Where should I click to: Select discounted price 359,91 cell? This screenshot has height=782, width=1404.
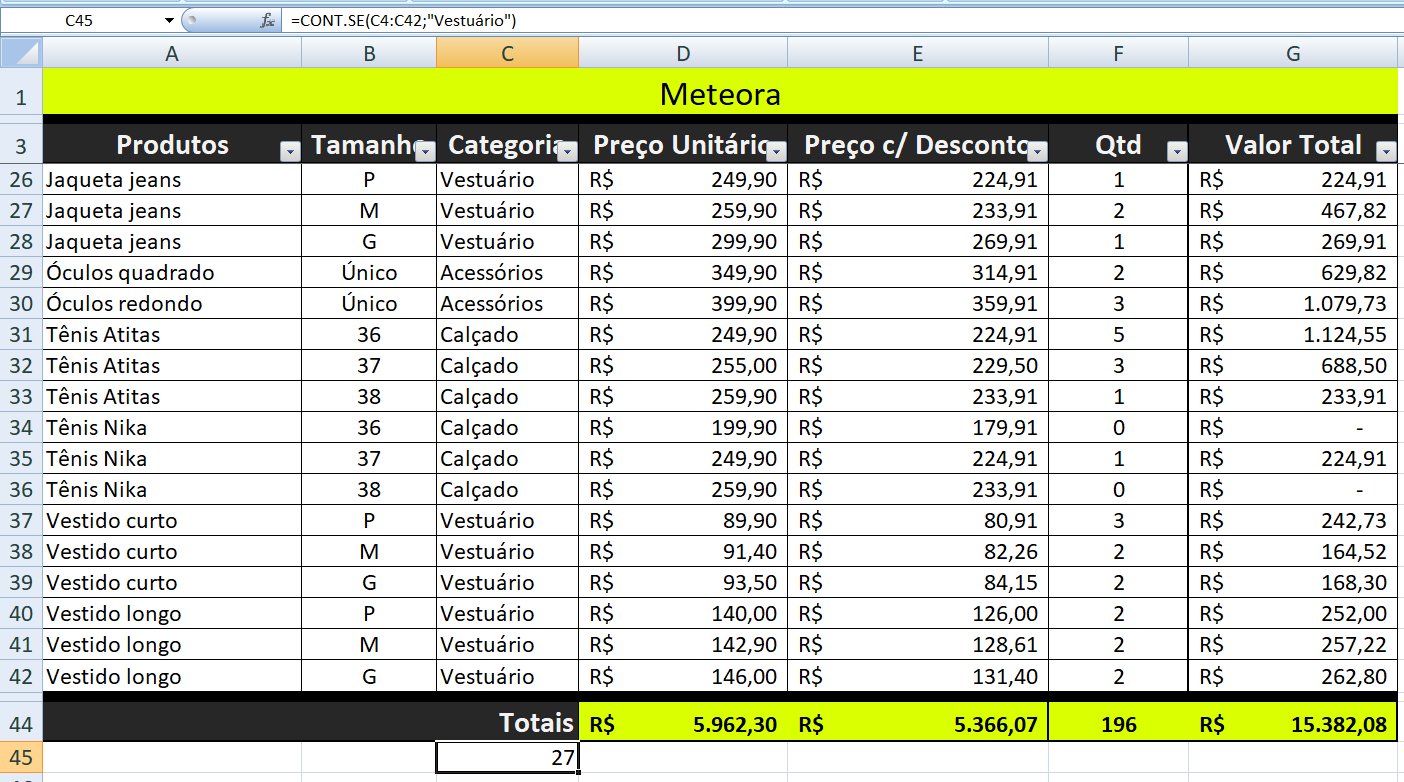pos(918,304)
